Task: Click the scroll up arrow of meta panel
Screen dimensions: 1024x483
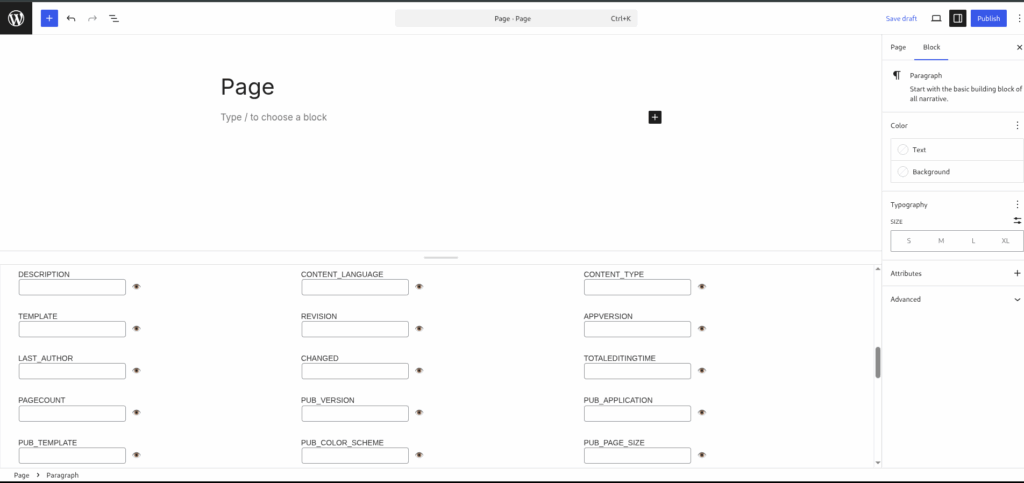Action: coord(878,268)
